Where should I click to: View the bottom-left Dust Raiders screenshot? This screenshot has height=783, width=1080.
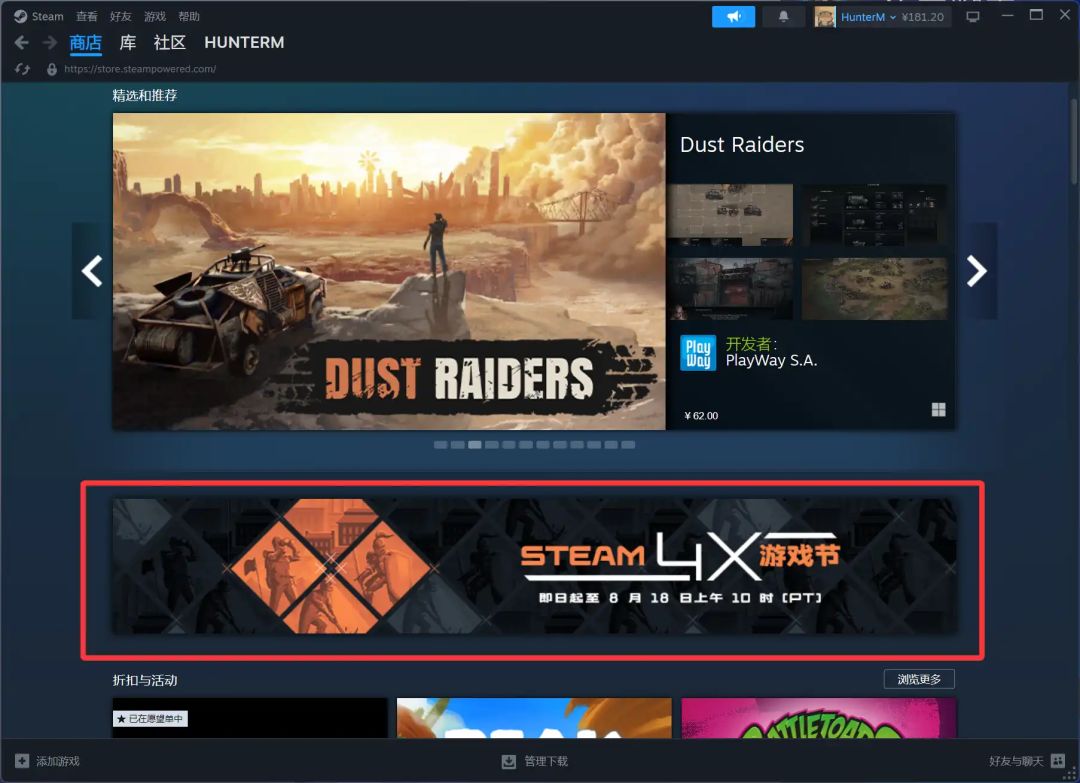coord(729,289)
